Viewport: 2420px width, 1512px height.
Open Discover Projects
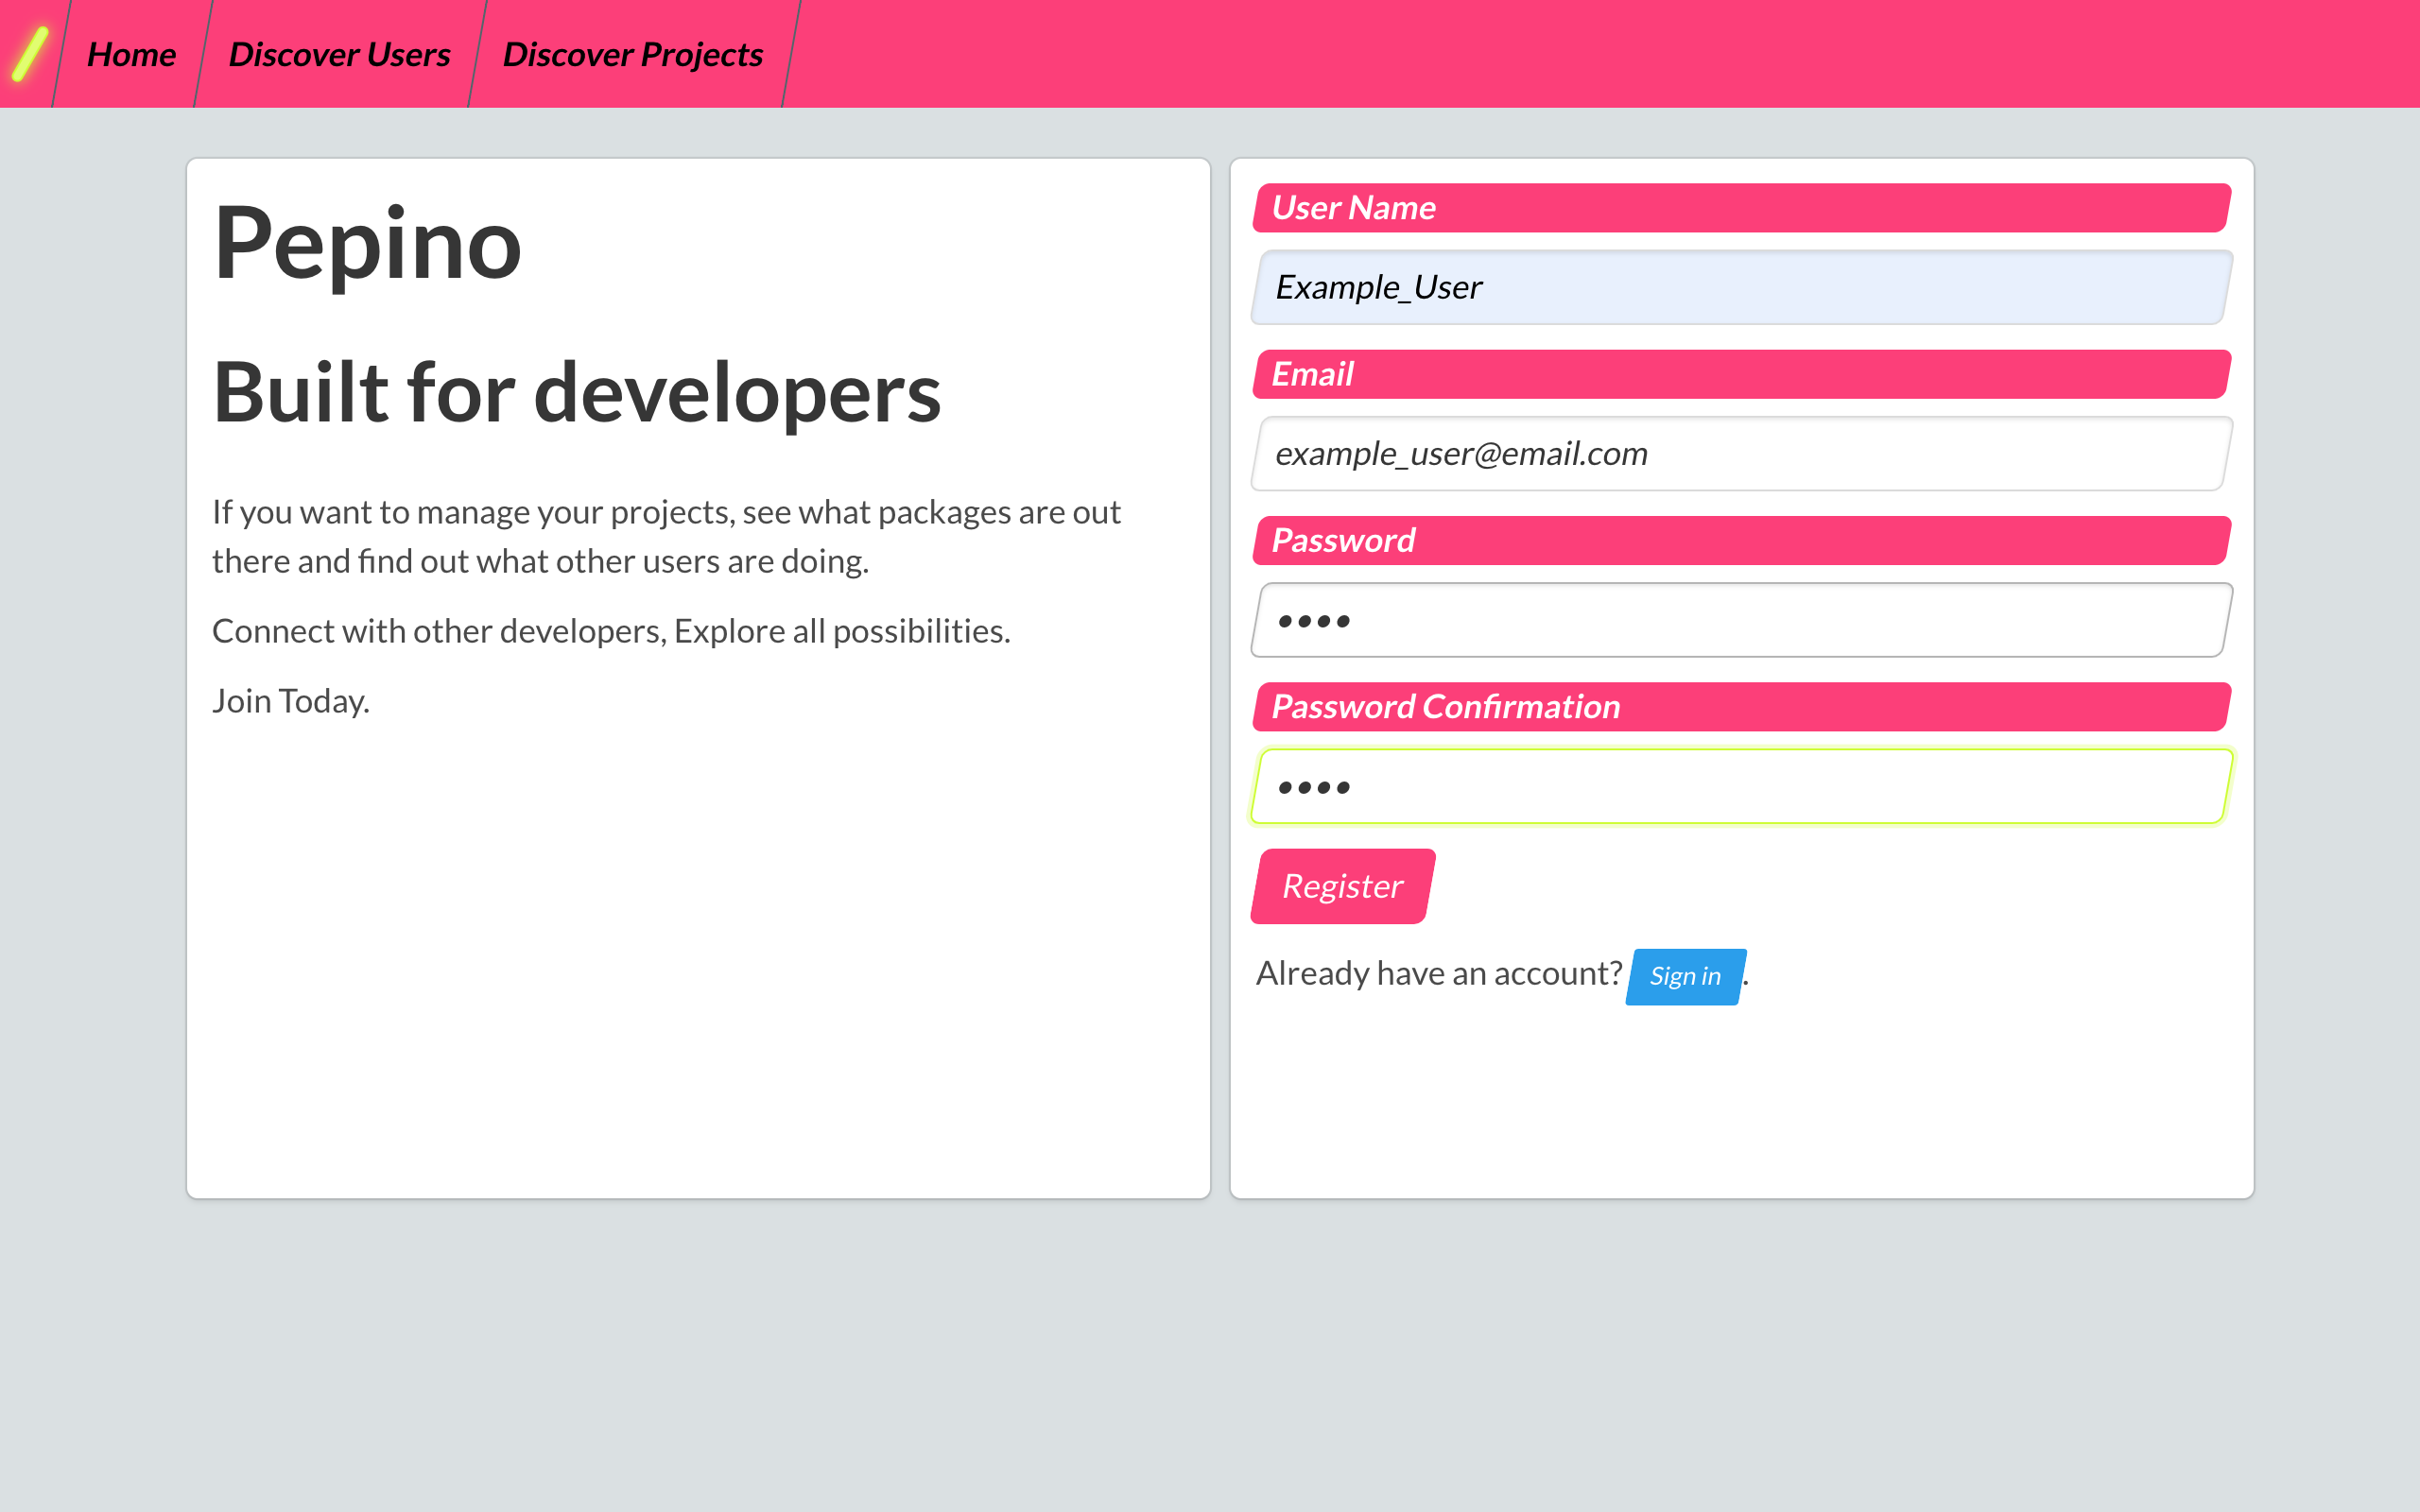[x=632, y=54]
